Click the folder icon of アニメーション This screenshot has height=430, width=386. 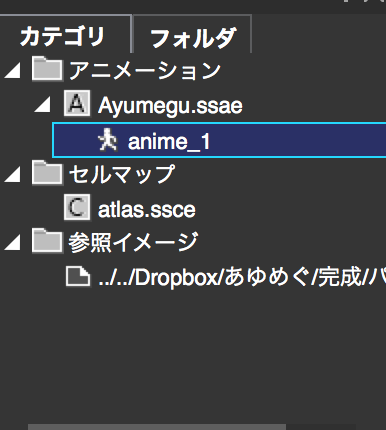pyautogui.click(x=47, y=69)
